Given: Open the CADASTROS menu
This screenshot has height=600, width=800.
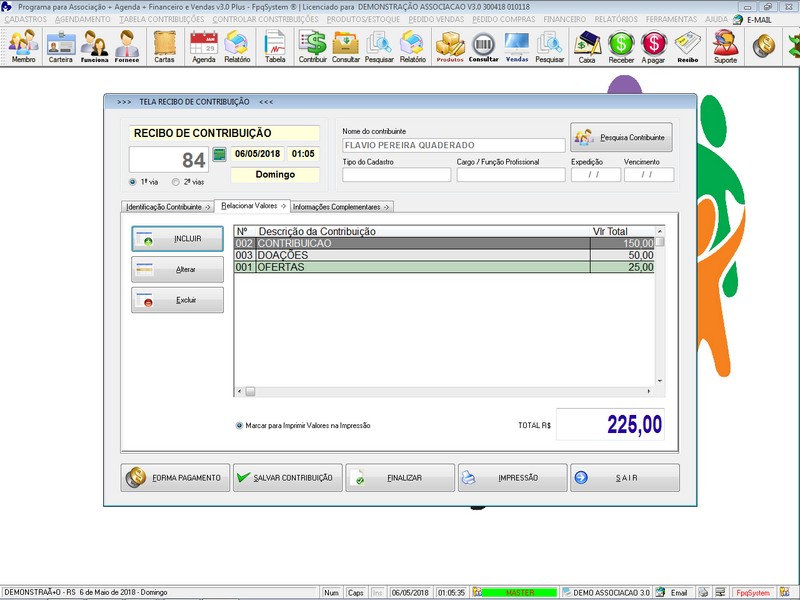Looking at the screenshot, I should [25, 19].
